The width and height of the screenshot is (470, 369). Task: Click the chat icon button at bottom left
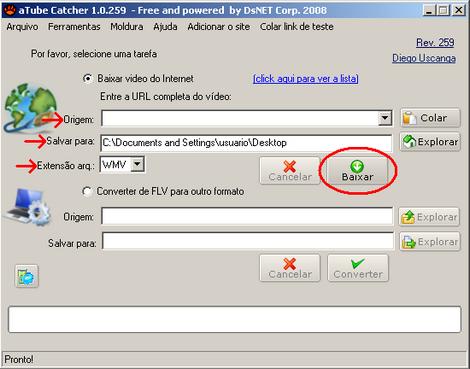tap(27, 276)
